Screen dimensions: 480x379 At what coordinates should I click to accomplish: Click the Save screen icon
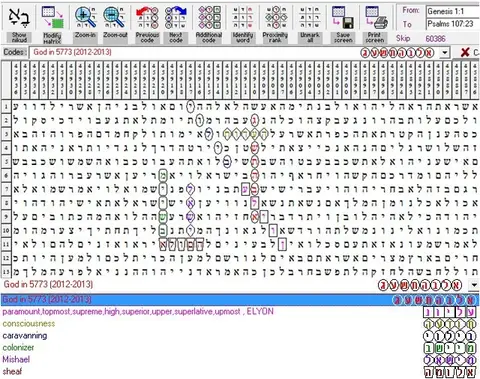tap(343, 17)
